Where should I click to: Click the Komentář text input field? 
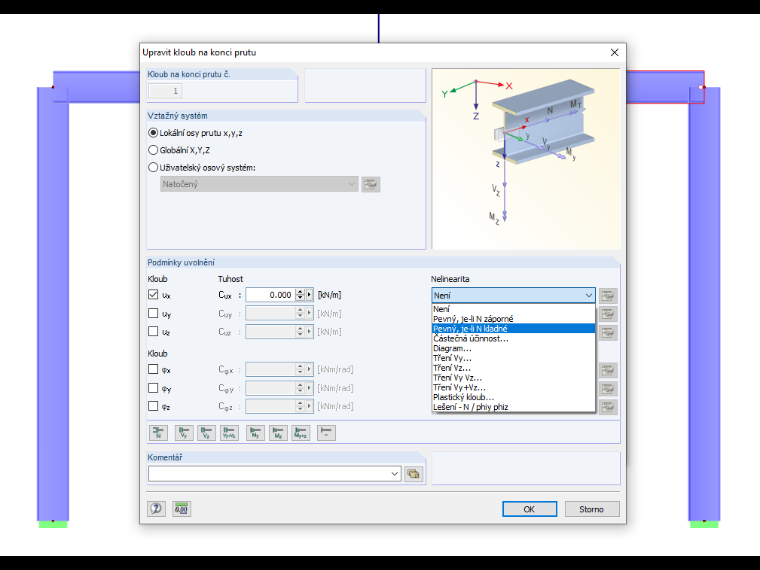pyautogui.click(x=269, y=474)
